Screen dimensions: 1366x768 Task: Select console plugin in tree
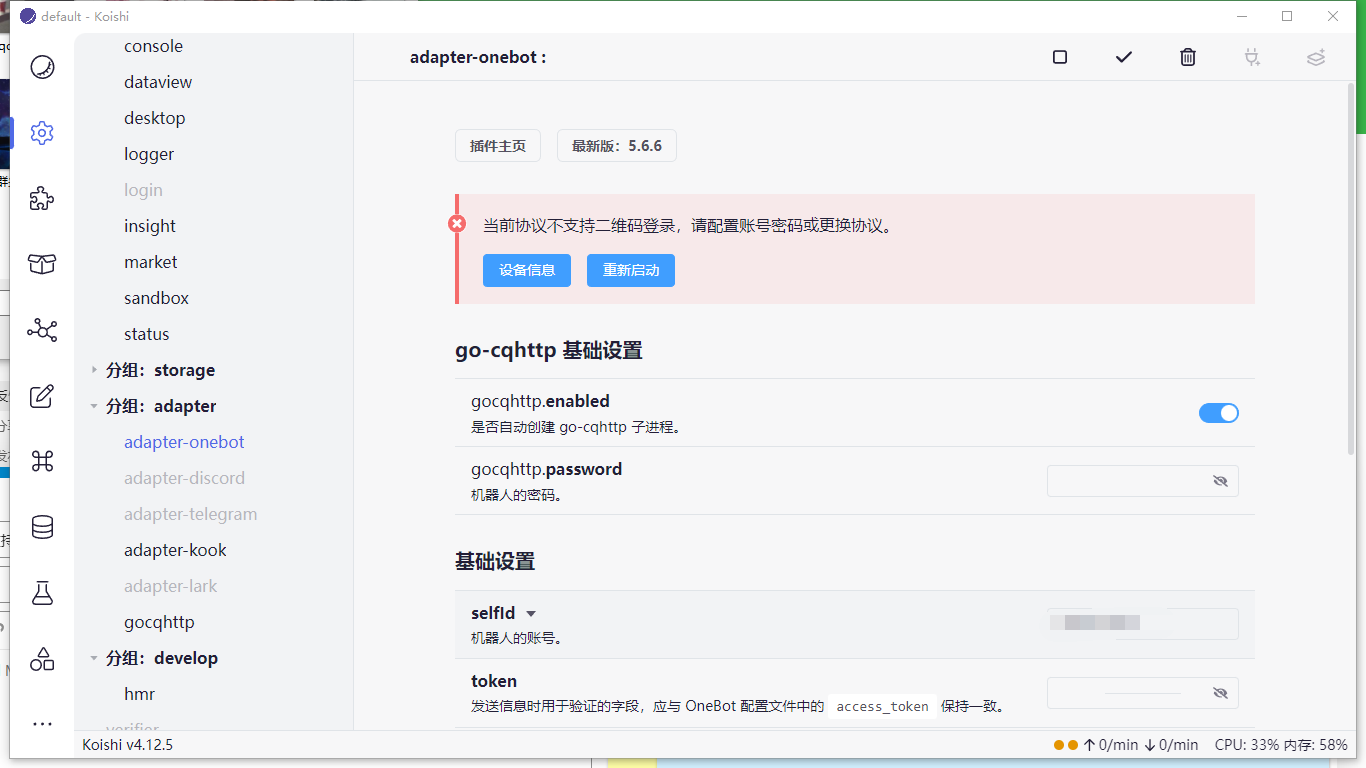click(x=153, y=46)
